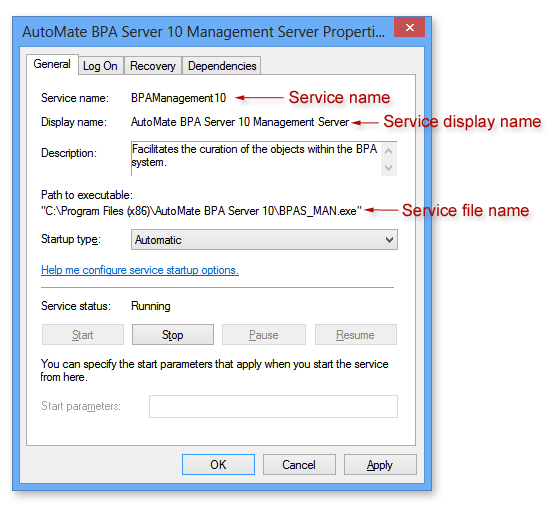The width and height of the screenshot is (555, 509).
Task: Select the Dependencies tab
Action: point(222,66)
